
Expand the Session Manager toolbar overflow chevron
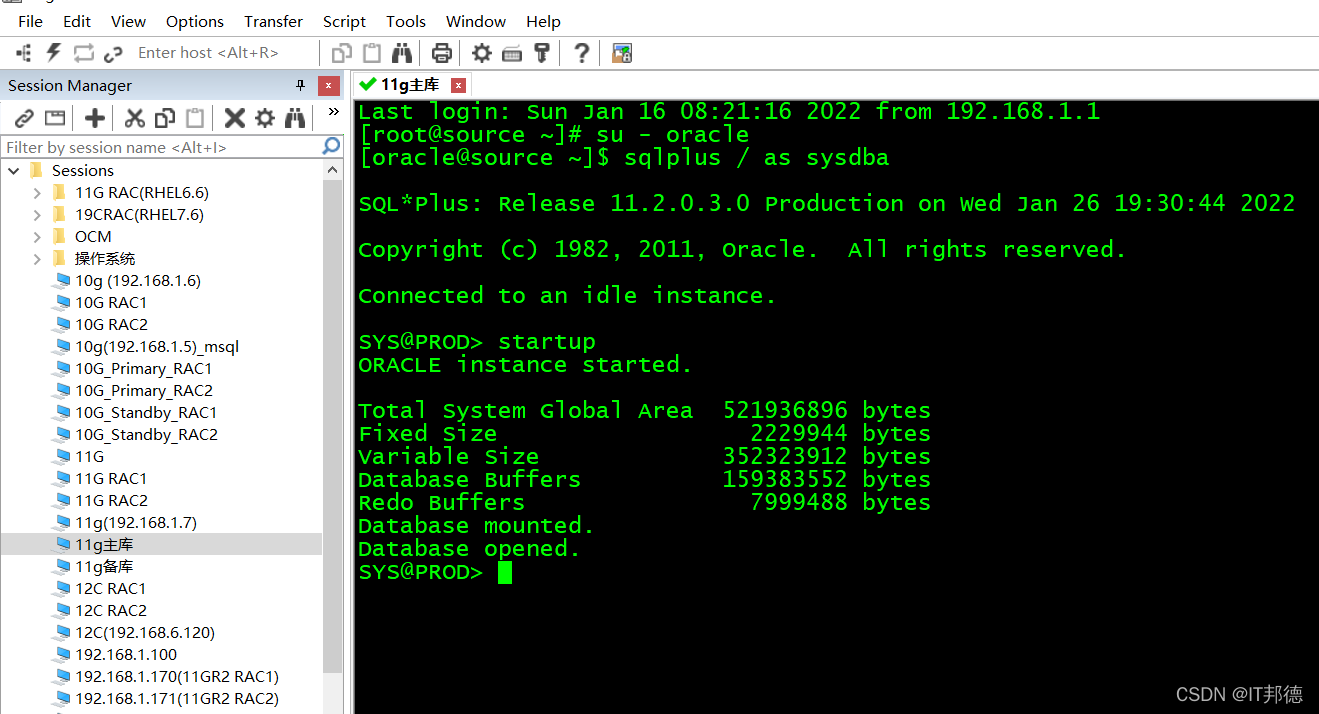coord(334,111)
